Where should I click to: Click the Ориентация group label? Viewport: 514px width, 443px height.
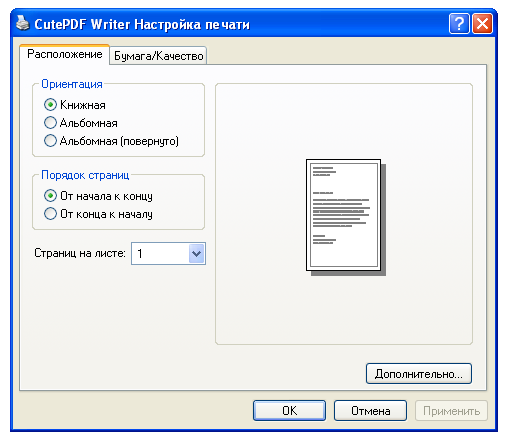click(72, 84)
